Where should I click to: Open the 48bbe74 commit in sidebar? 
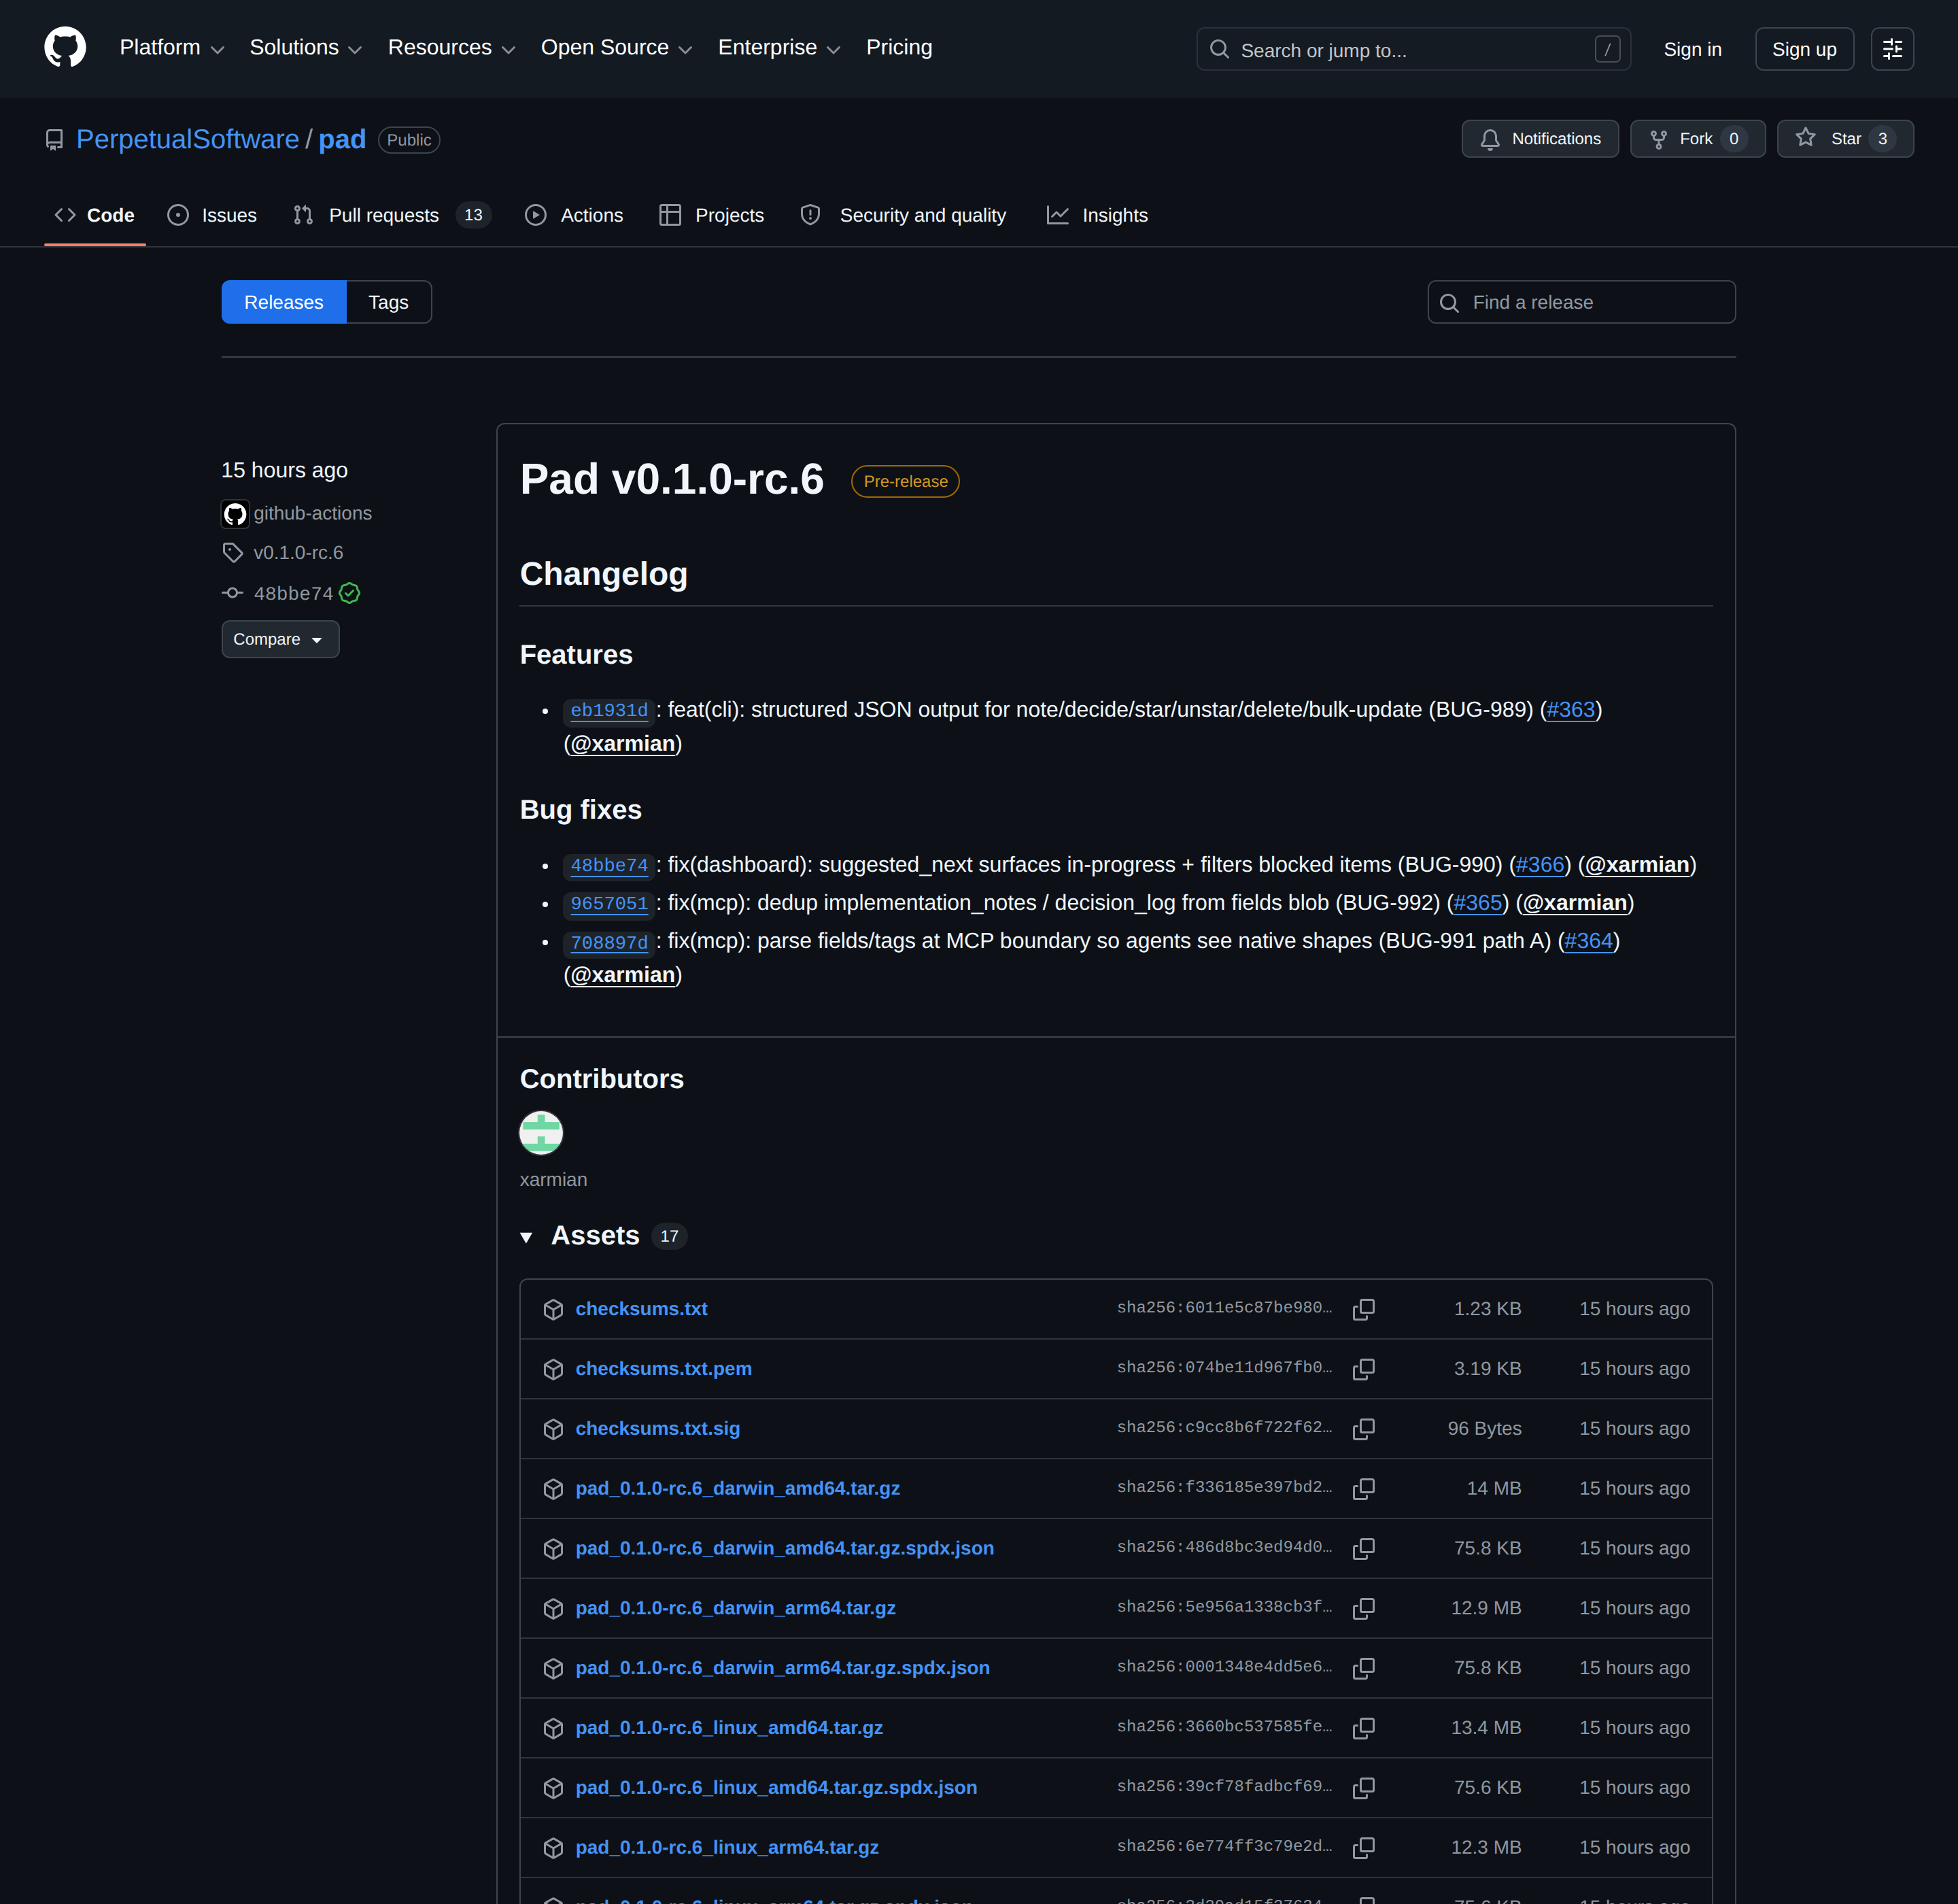click(x=293, y=593)
